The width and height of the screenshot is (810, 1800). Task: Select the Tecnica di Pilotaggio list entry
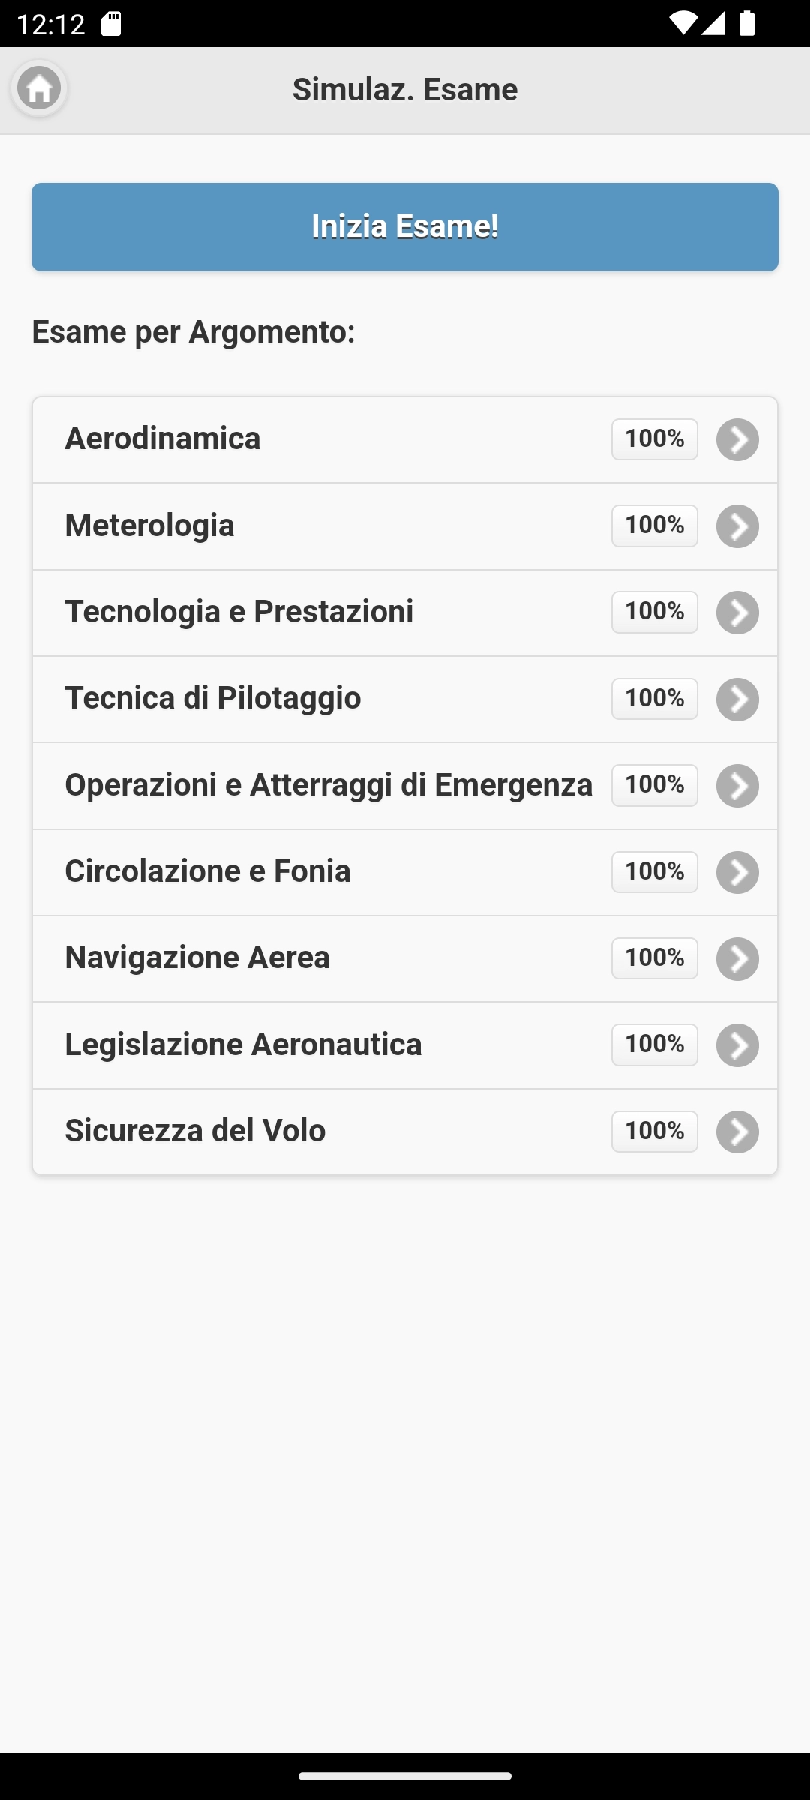213,698
